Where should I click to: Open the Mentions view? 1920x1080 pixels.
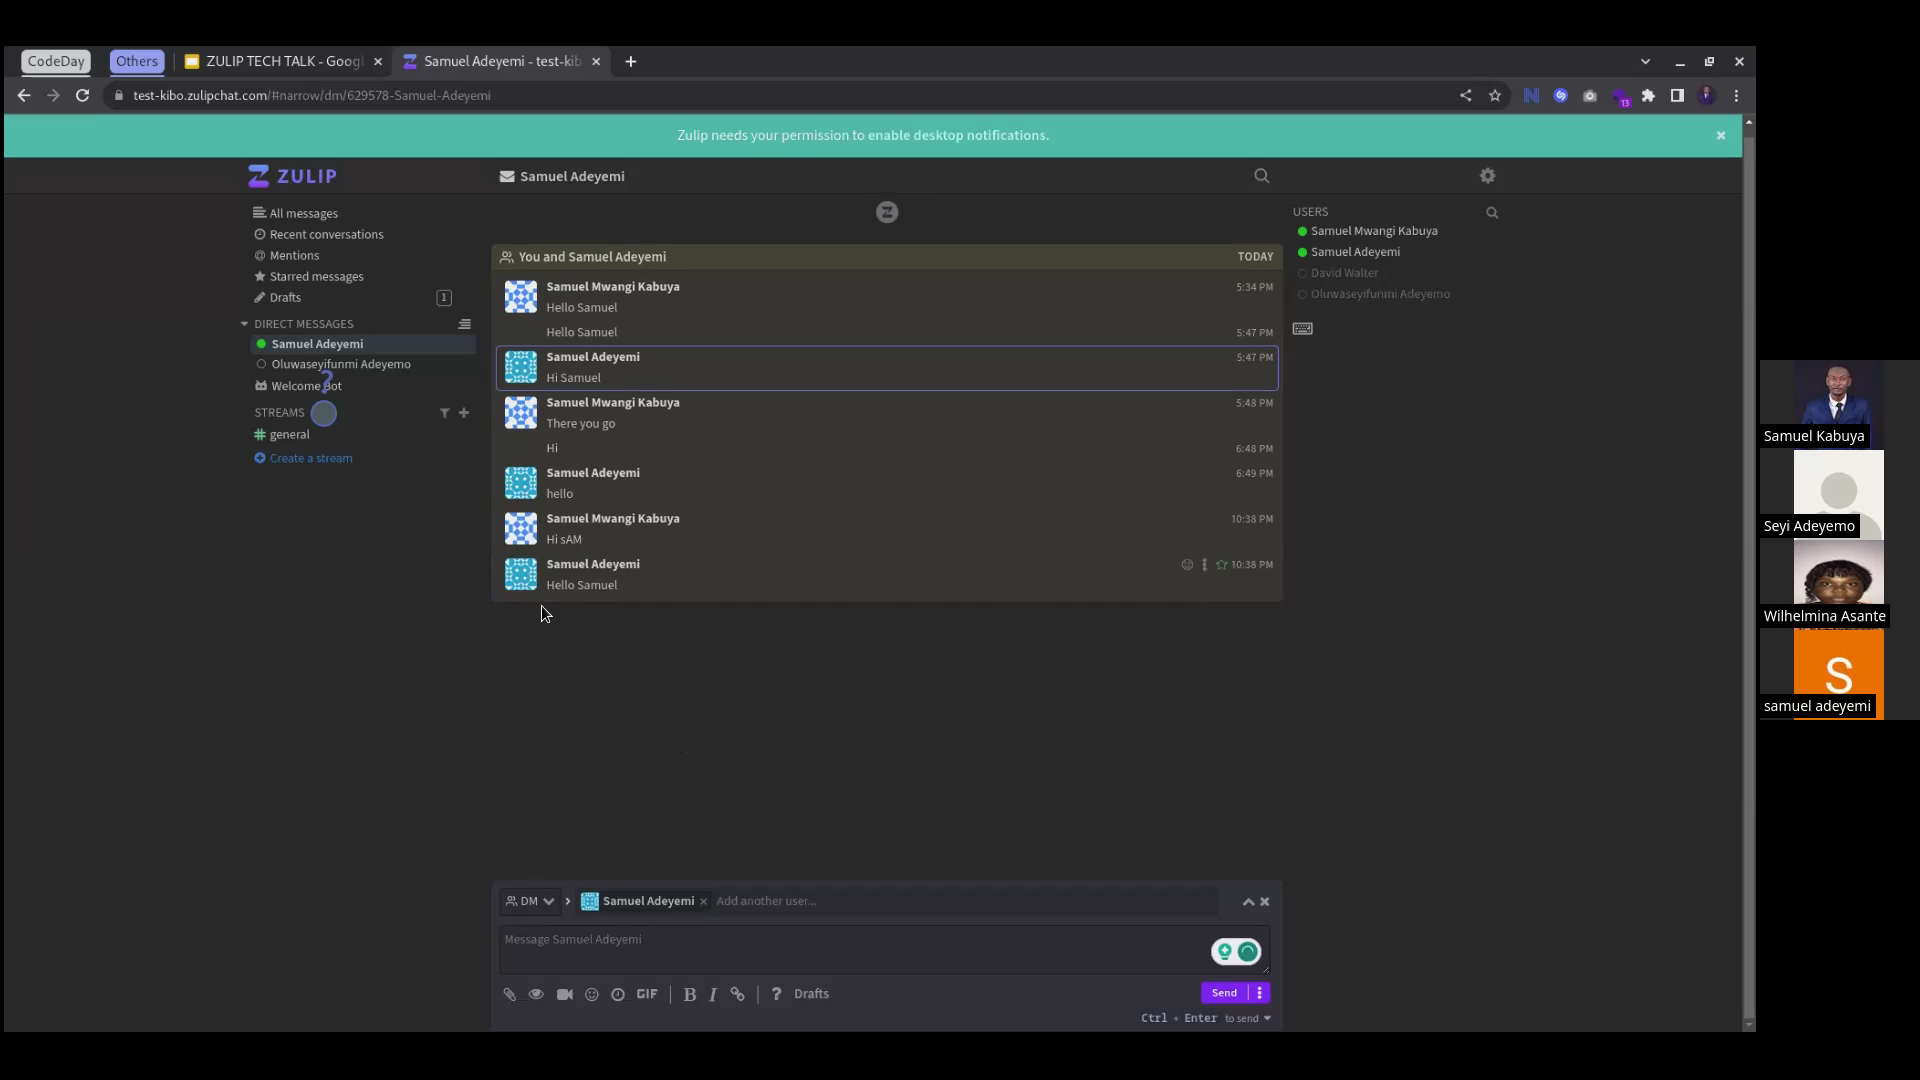click(294, 255)
